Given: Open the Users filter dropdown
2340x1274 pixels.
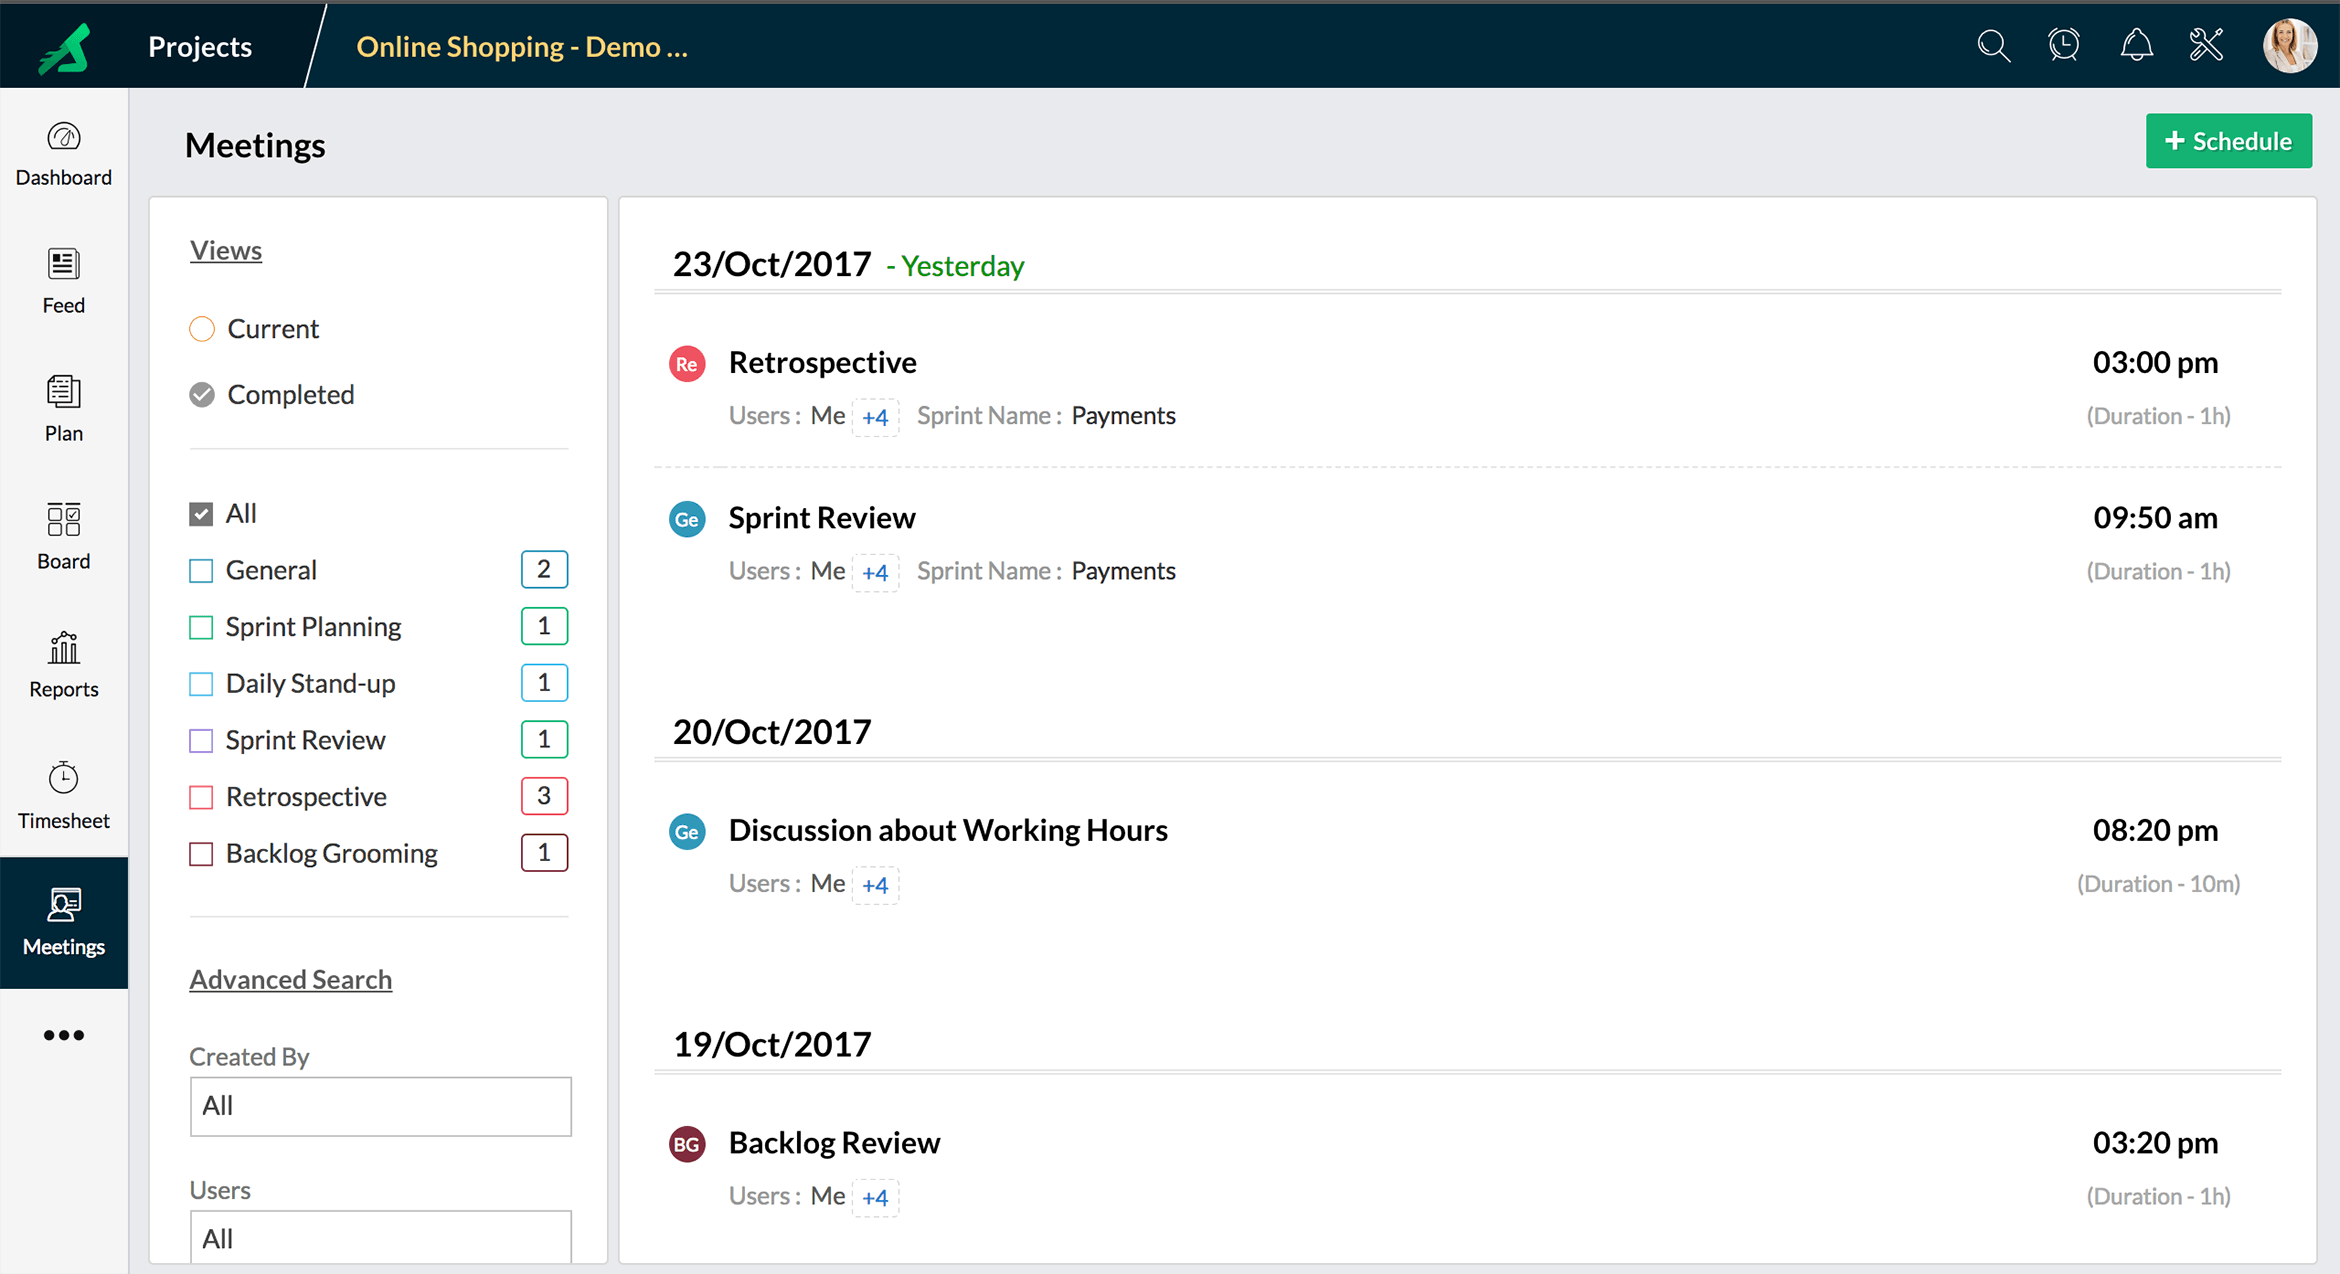Looking at the screenshot, I should click(380, 1238).
